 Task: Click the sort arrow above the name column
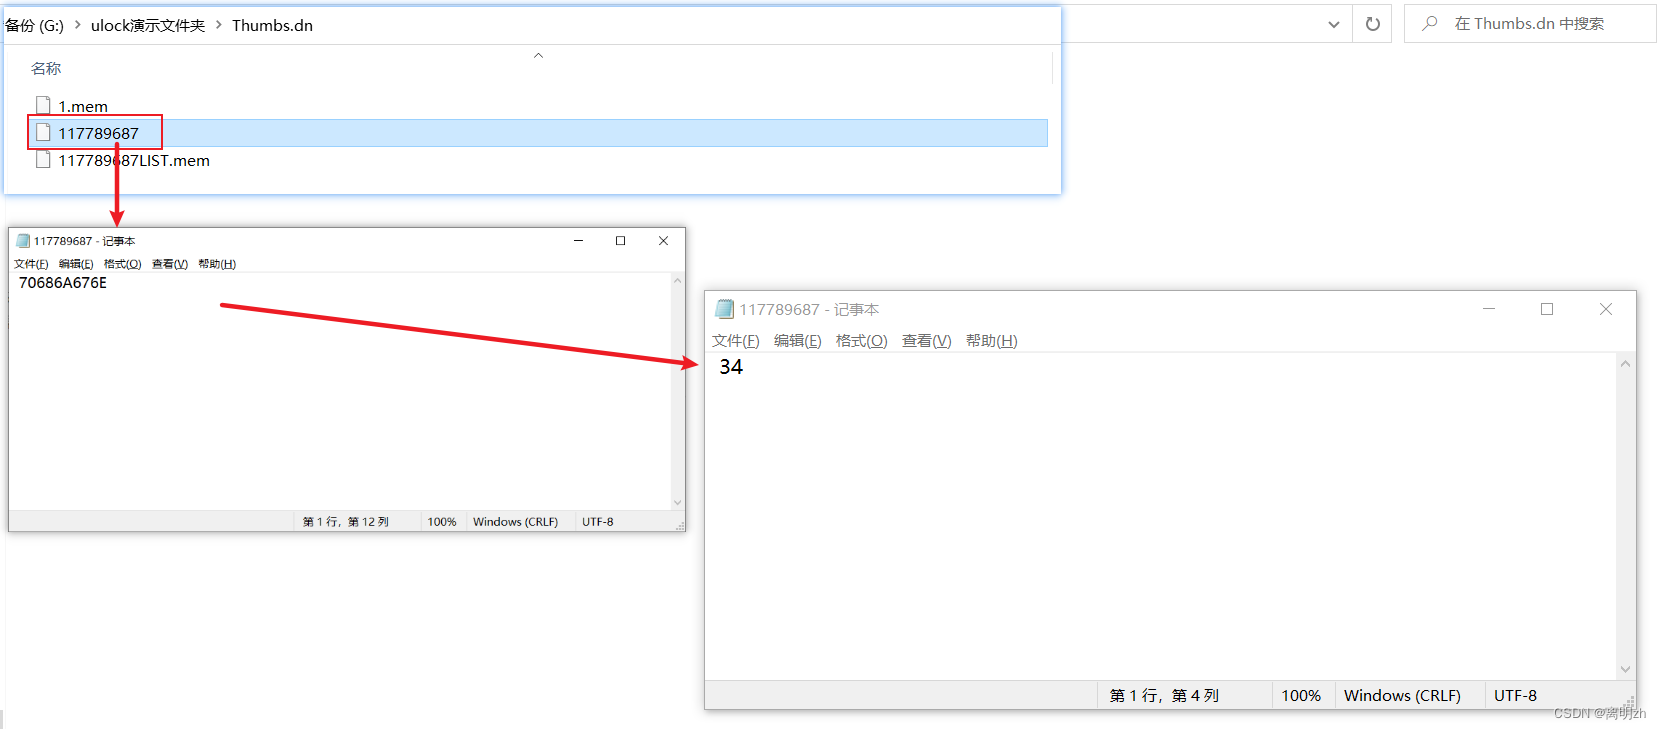[538, 55]
